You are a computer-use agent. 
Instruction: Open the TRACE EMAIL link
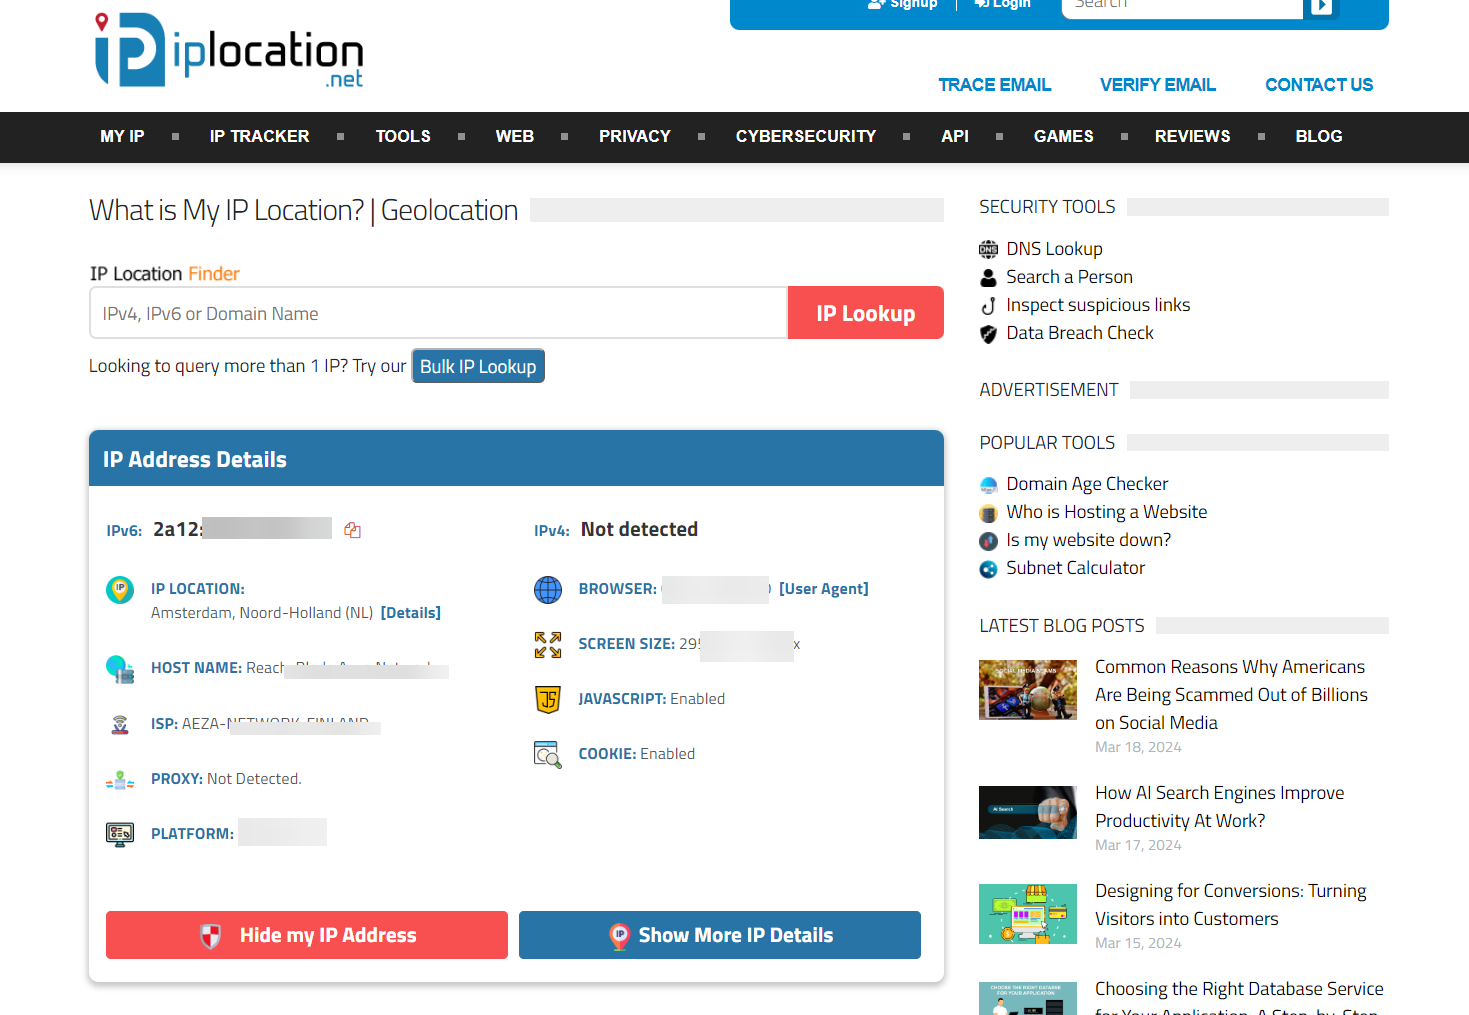click(994, 85)
